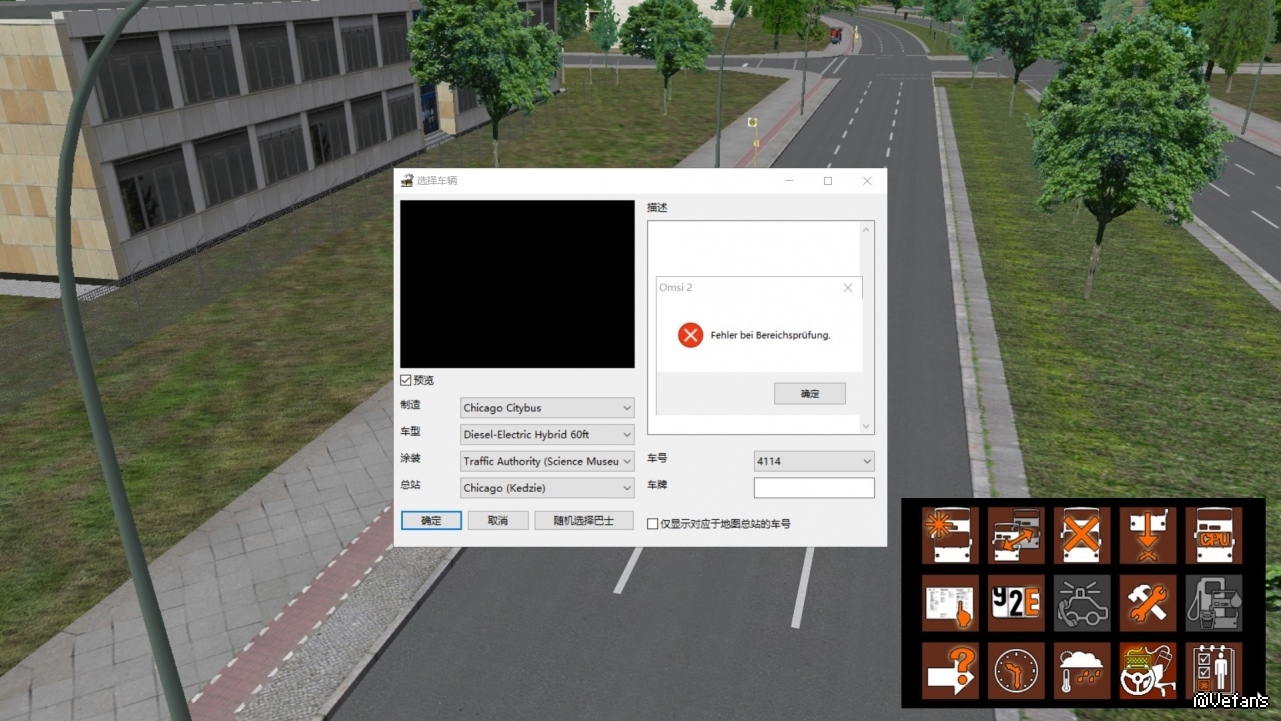
Task: Click the new bus icon with orange star
Action: click(950, 535)
